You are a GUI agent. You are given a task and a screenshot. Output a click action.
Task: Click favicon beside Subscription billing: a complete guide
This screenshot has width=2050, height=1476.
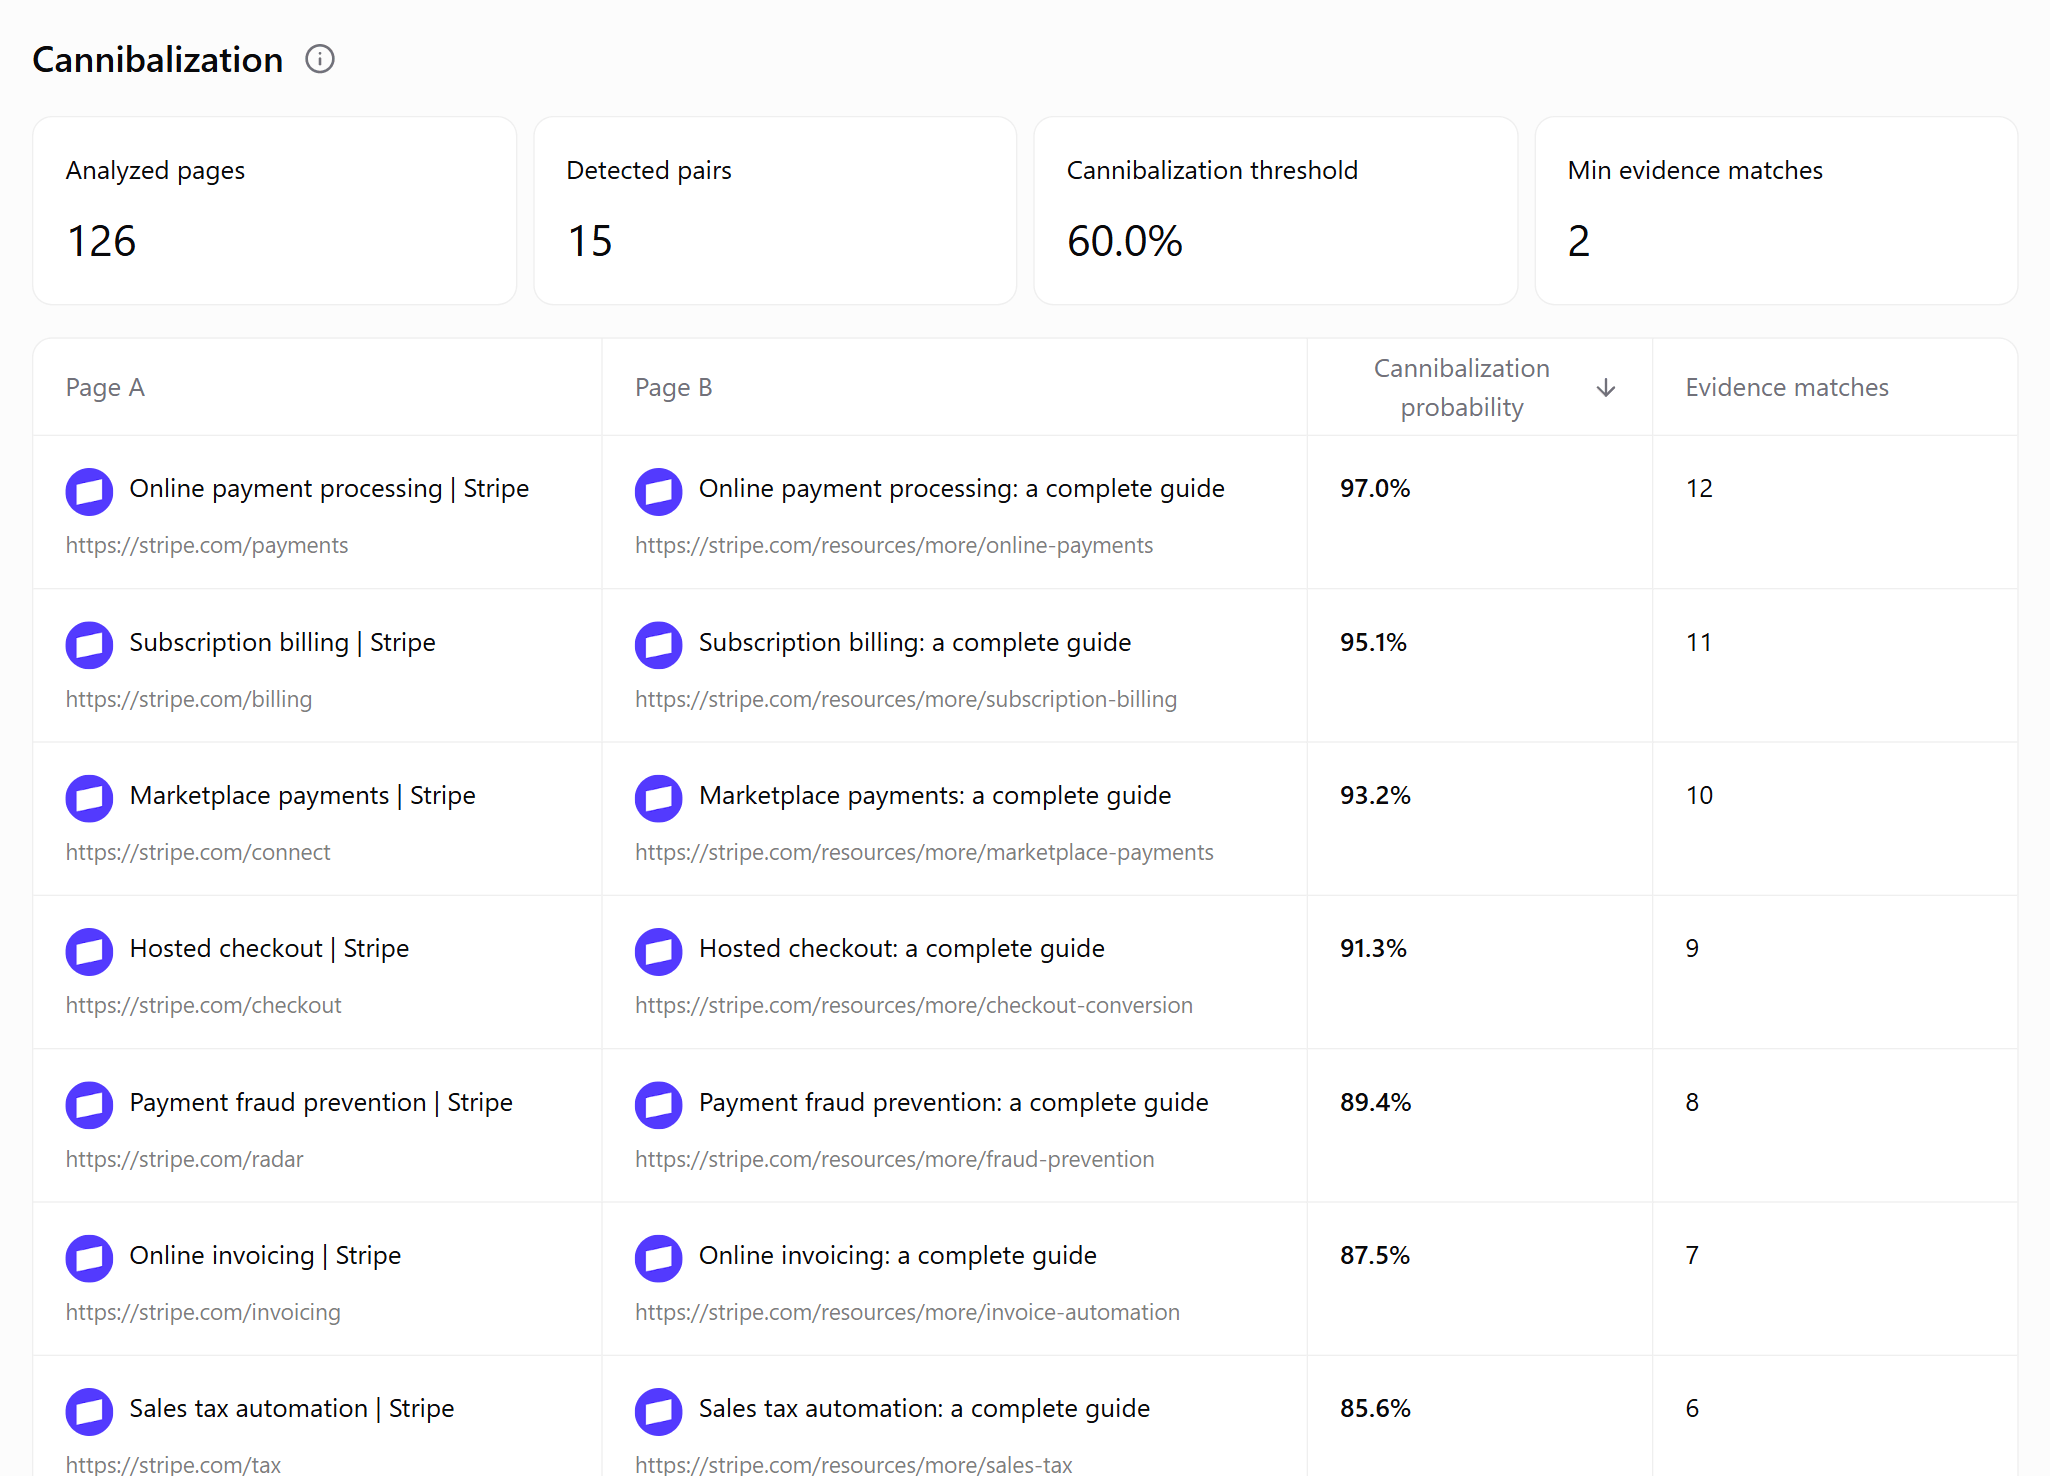[x=658, y=645]
